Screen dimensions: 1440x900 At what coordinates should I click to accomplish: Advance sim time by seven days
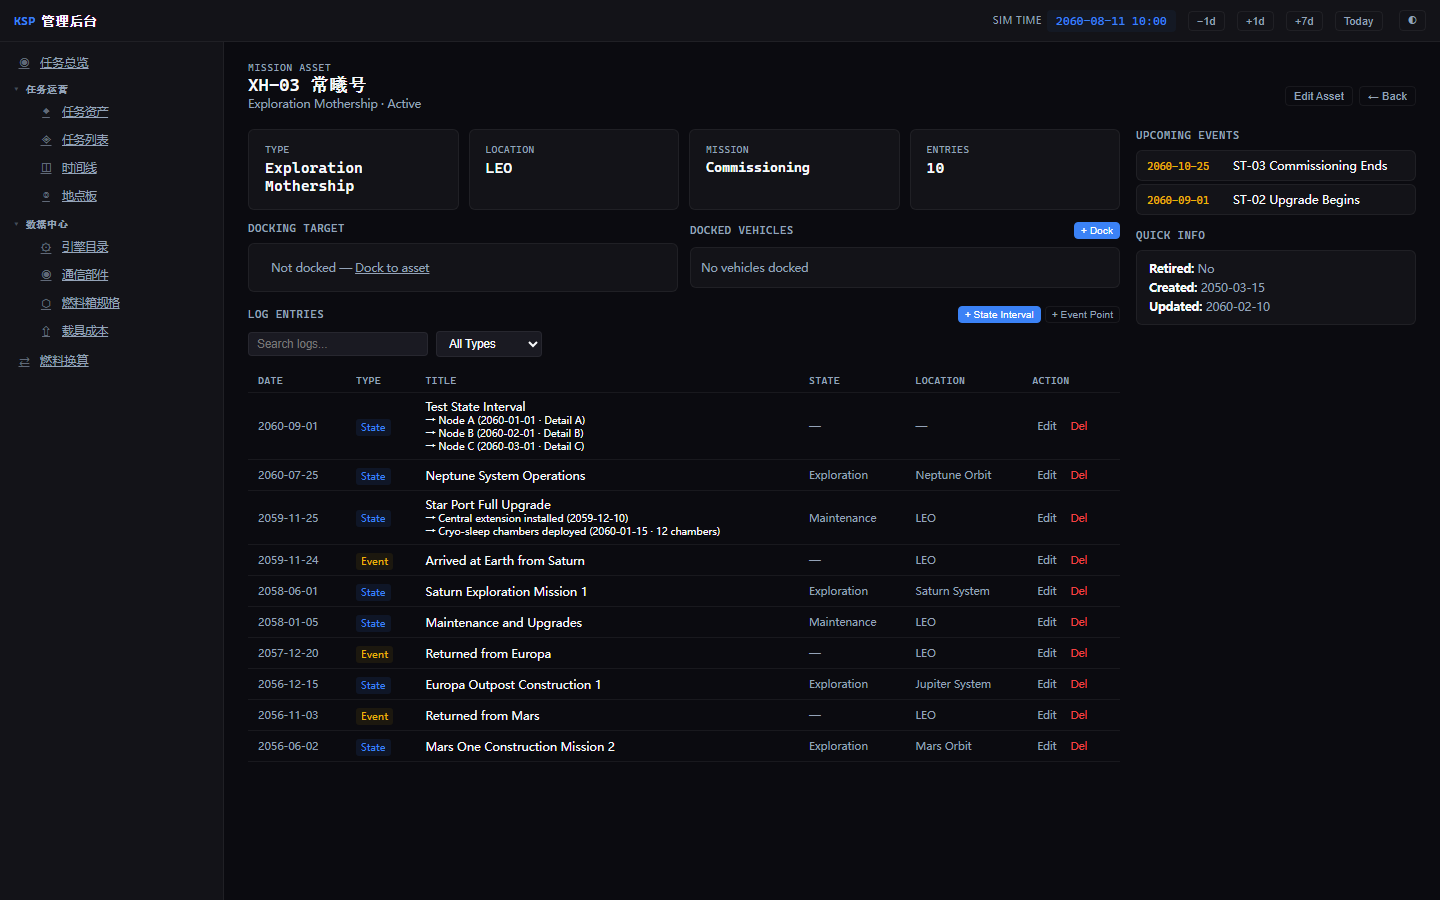[1304, 21]
